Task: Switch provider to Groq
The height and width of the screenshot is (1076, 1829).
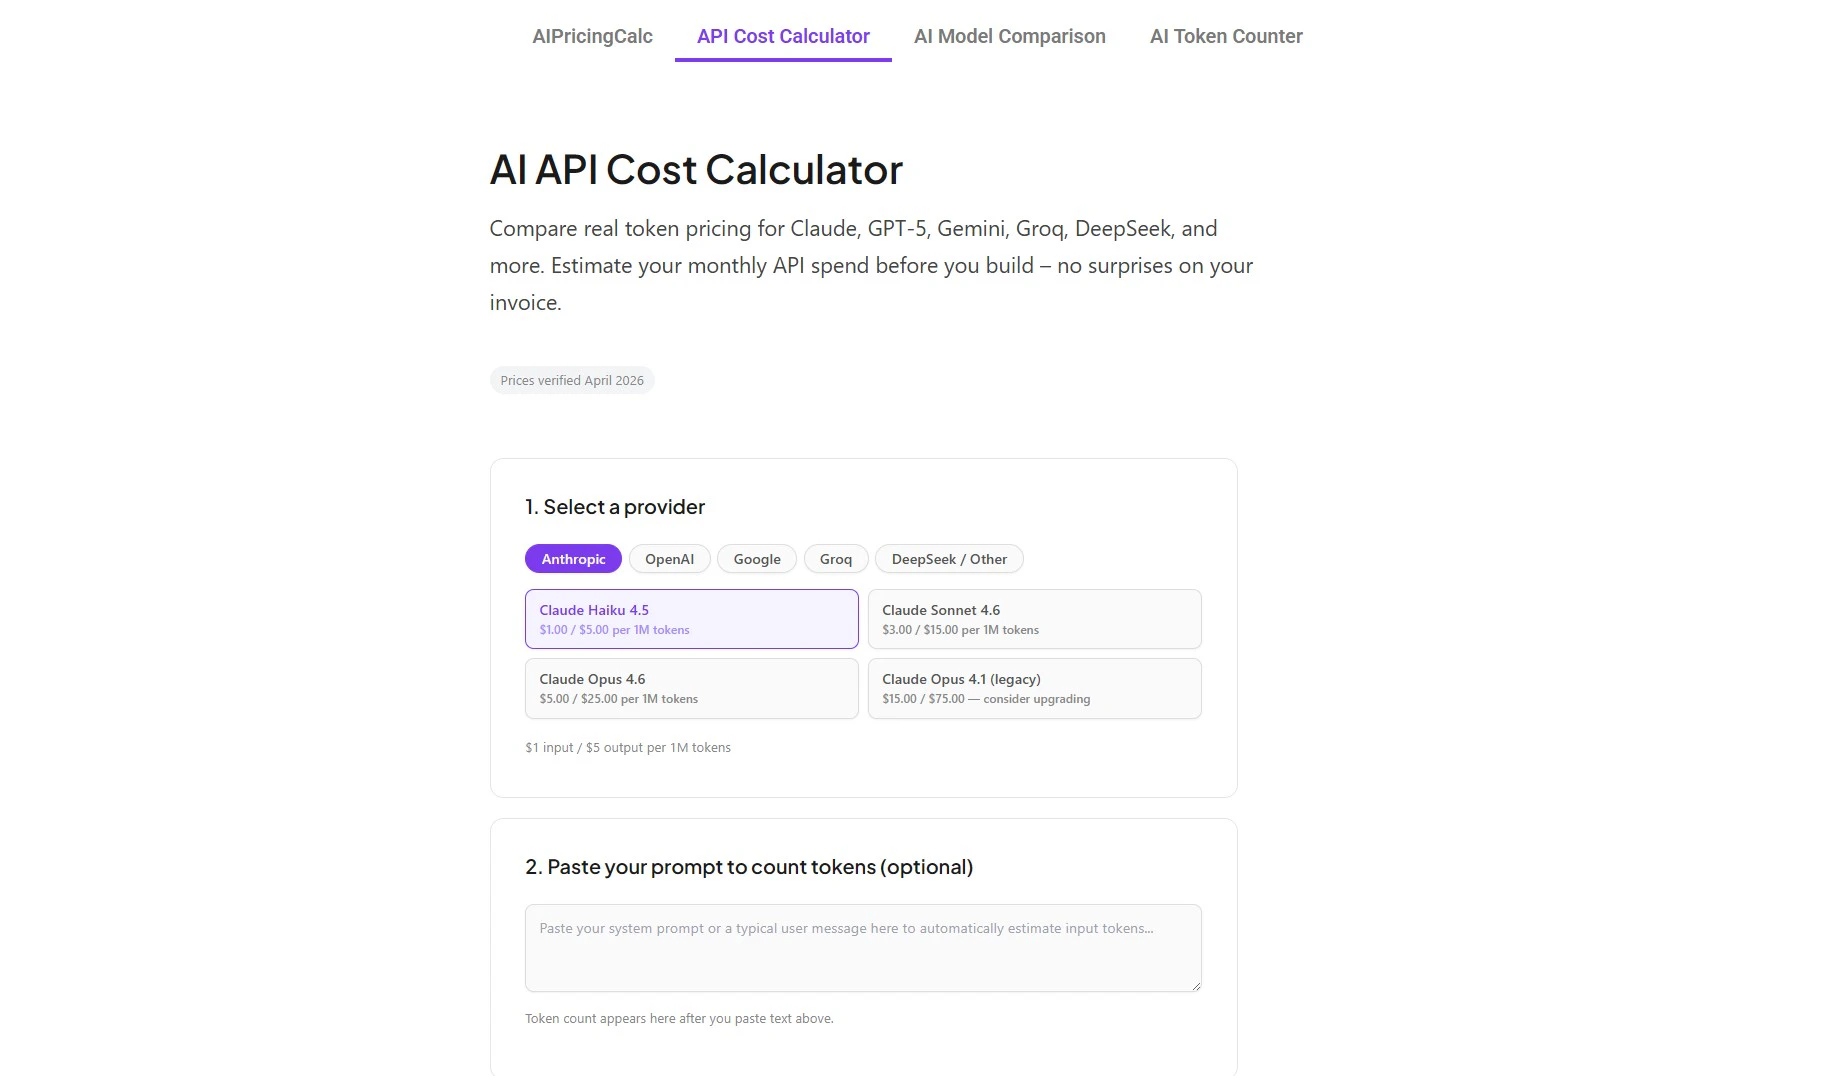Action: [835, 559]
